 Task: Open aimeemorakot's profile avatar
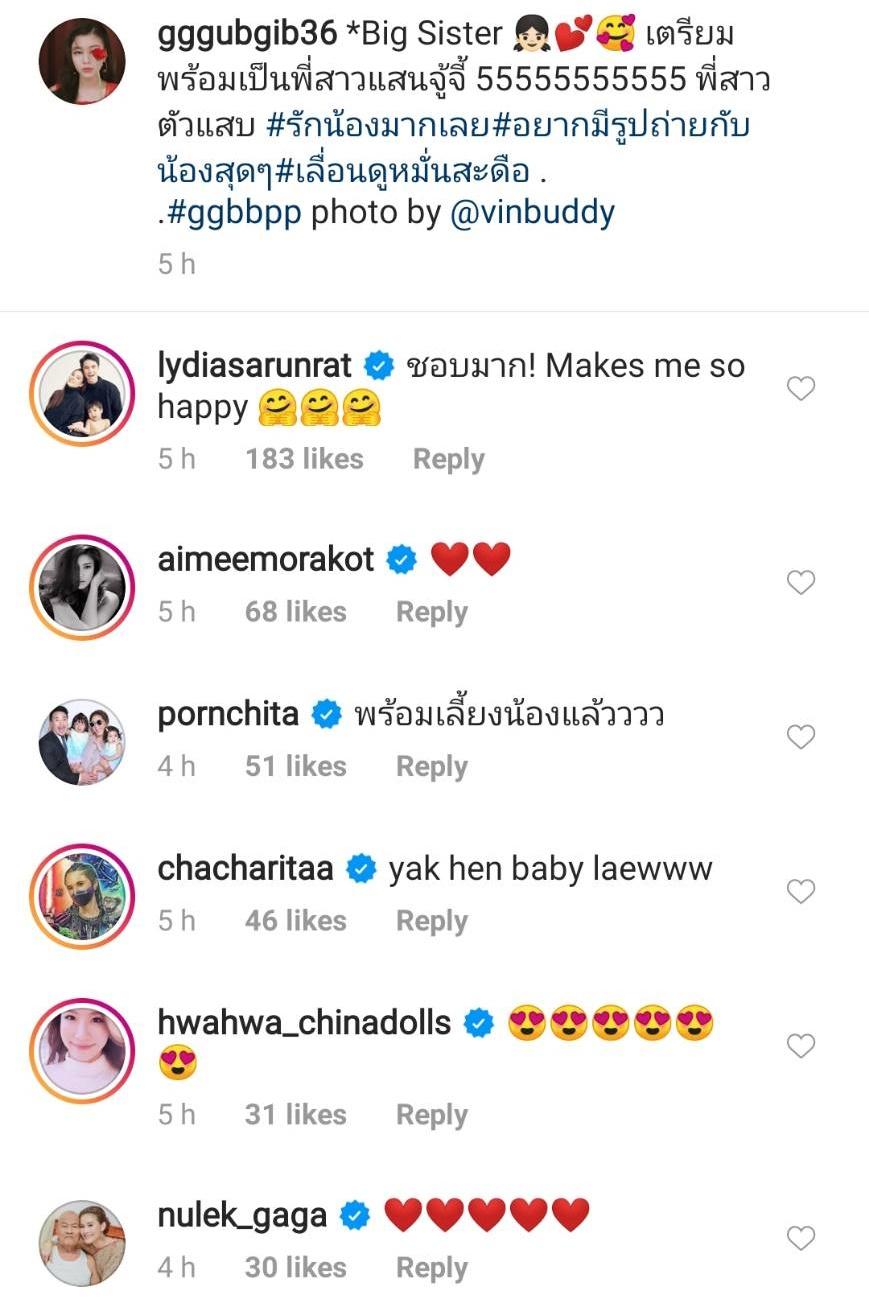(82, 583)
